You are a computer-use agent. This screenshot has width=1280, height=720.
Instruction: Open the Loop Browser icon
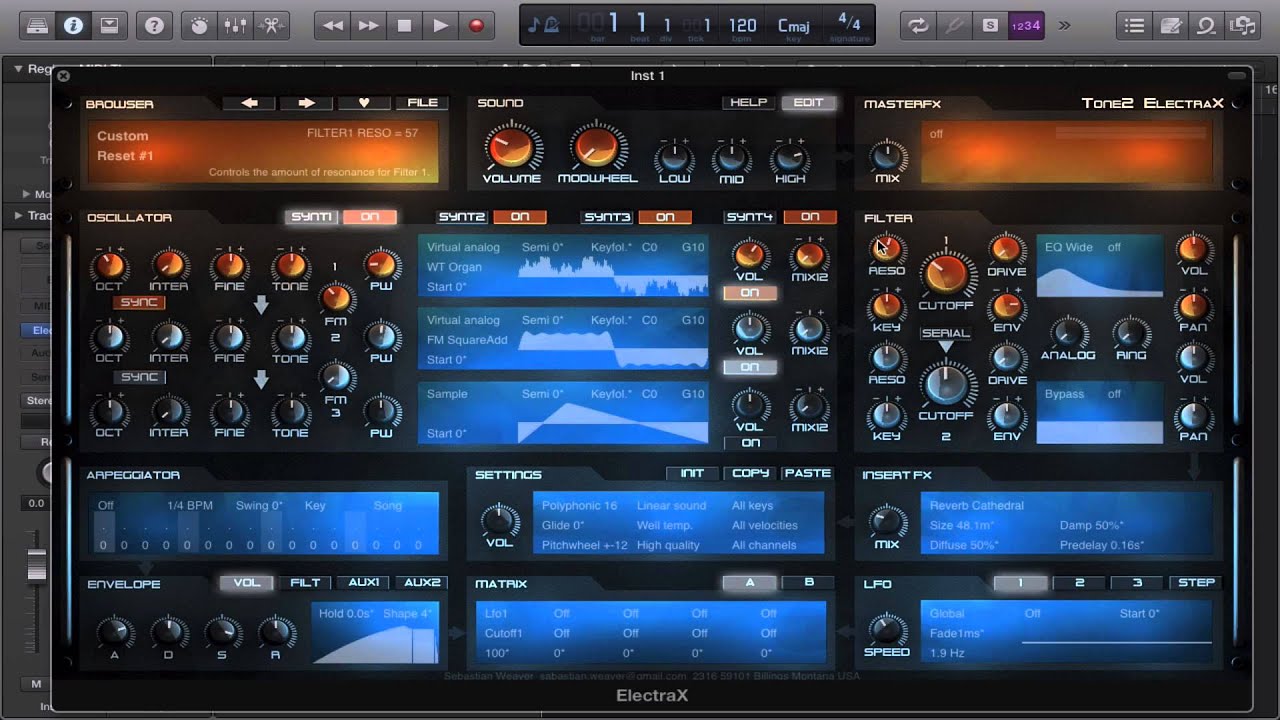1206,25
